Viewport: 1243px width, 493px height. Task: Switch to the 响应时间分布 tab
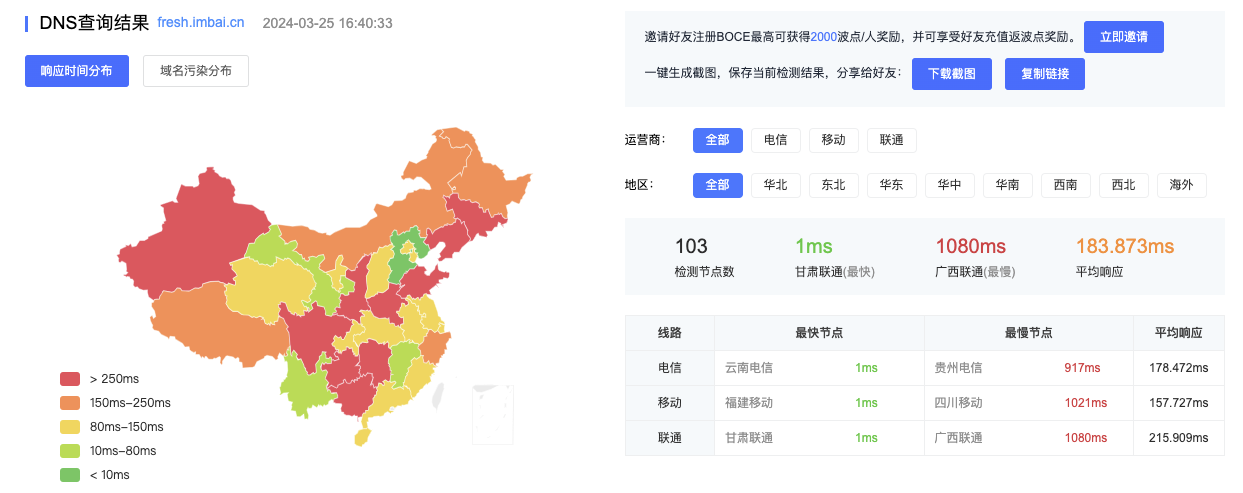click(77, 71)
